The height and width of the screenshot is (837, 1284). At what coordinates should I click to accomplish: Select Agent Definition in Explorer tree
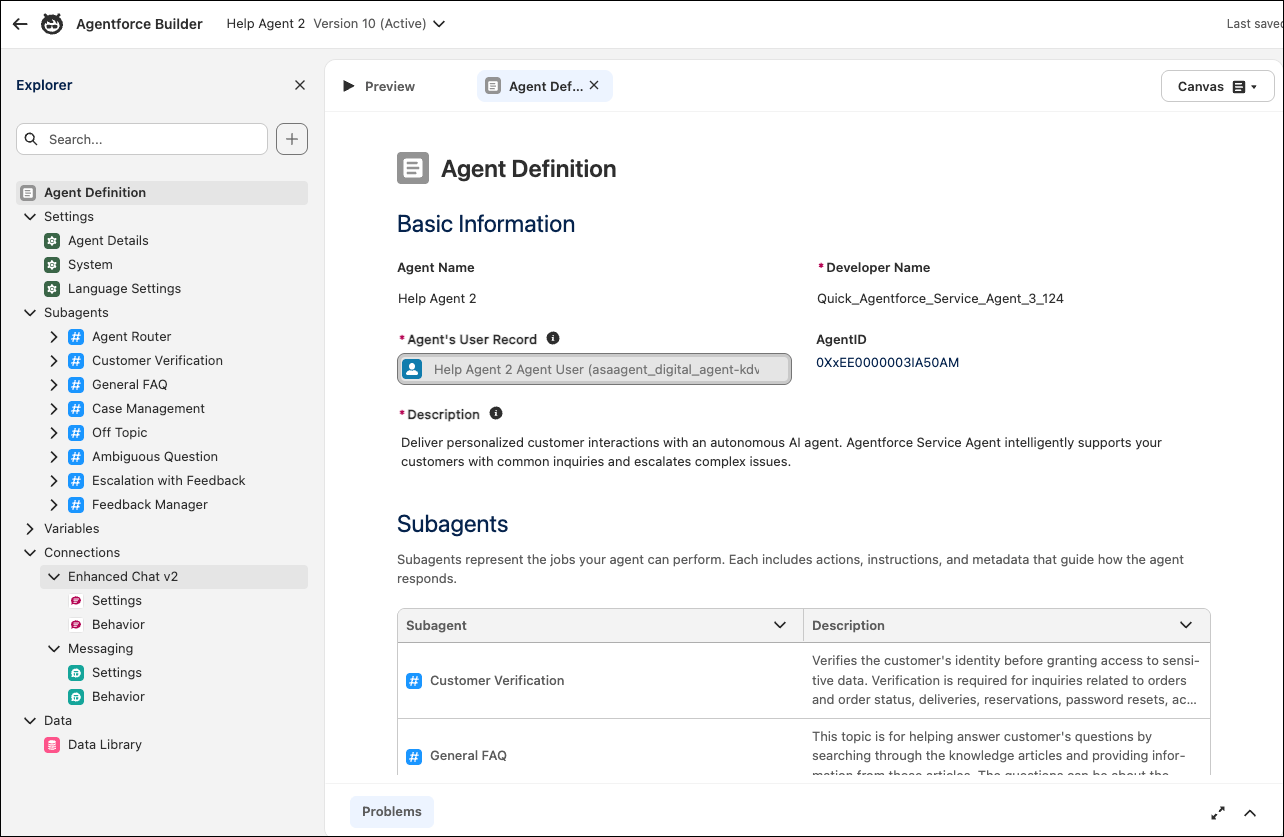tap(162, 193)
